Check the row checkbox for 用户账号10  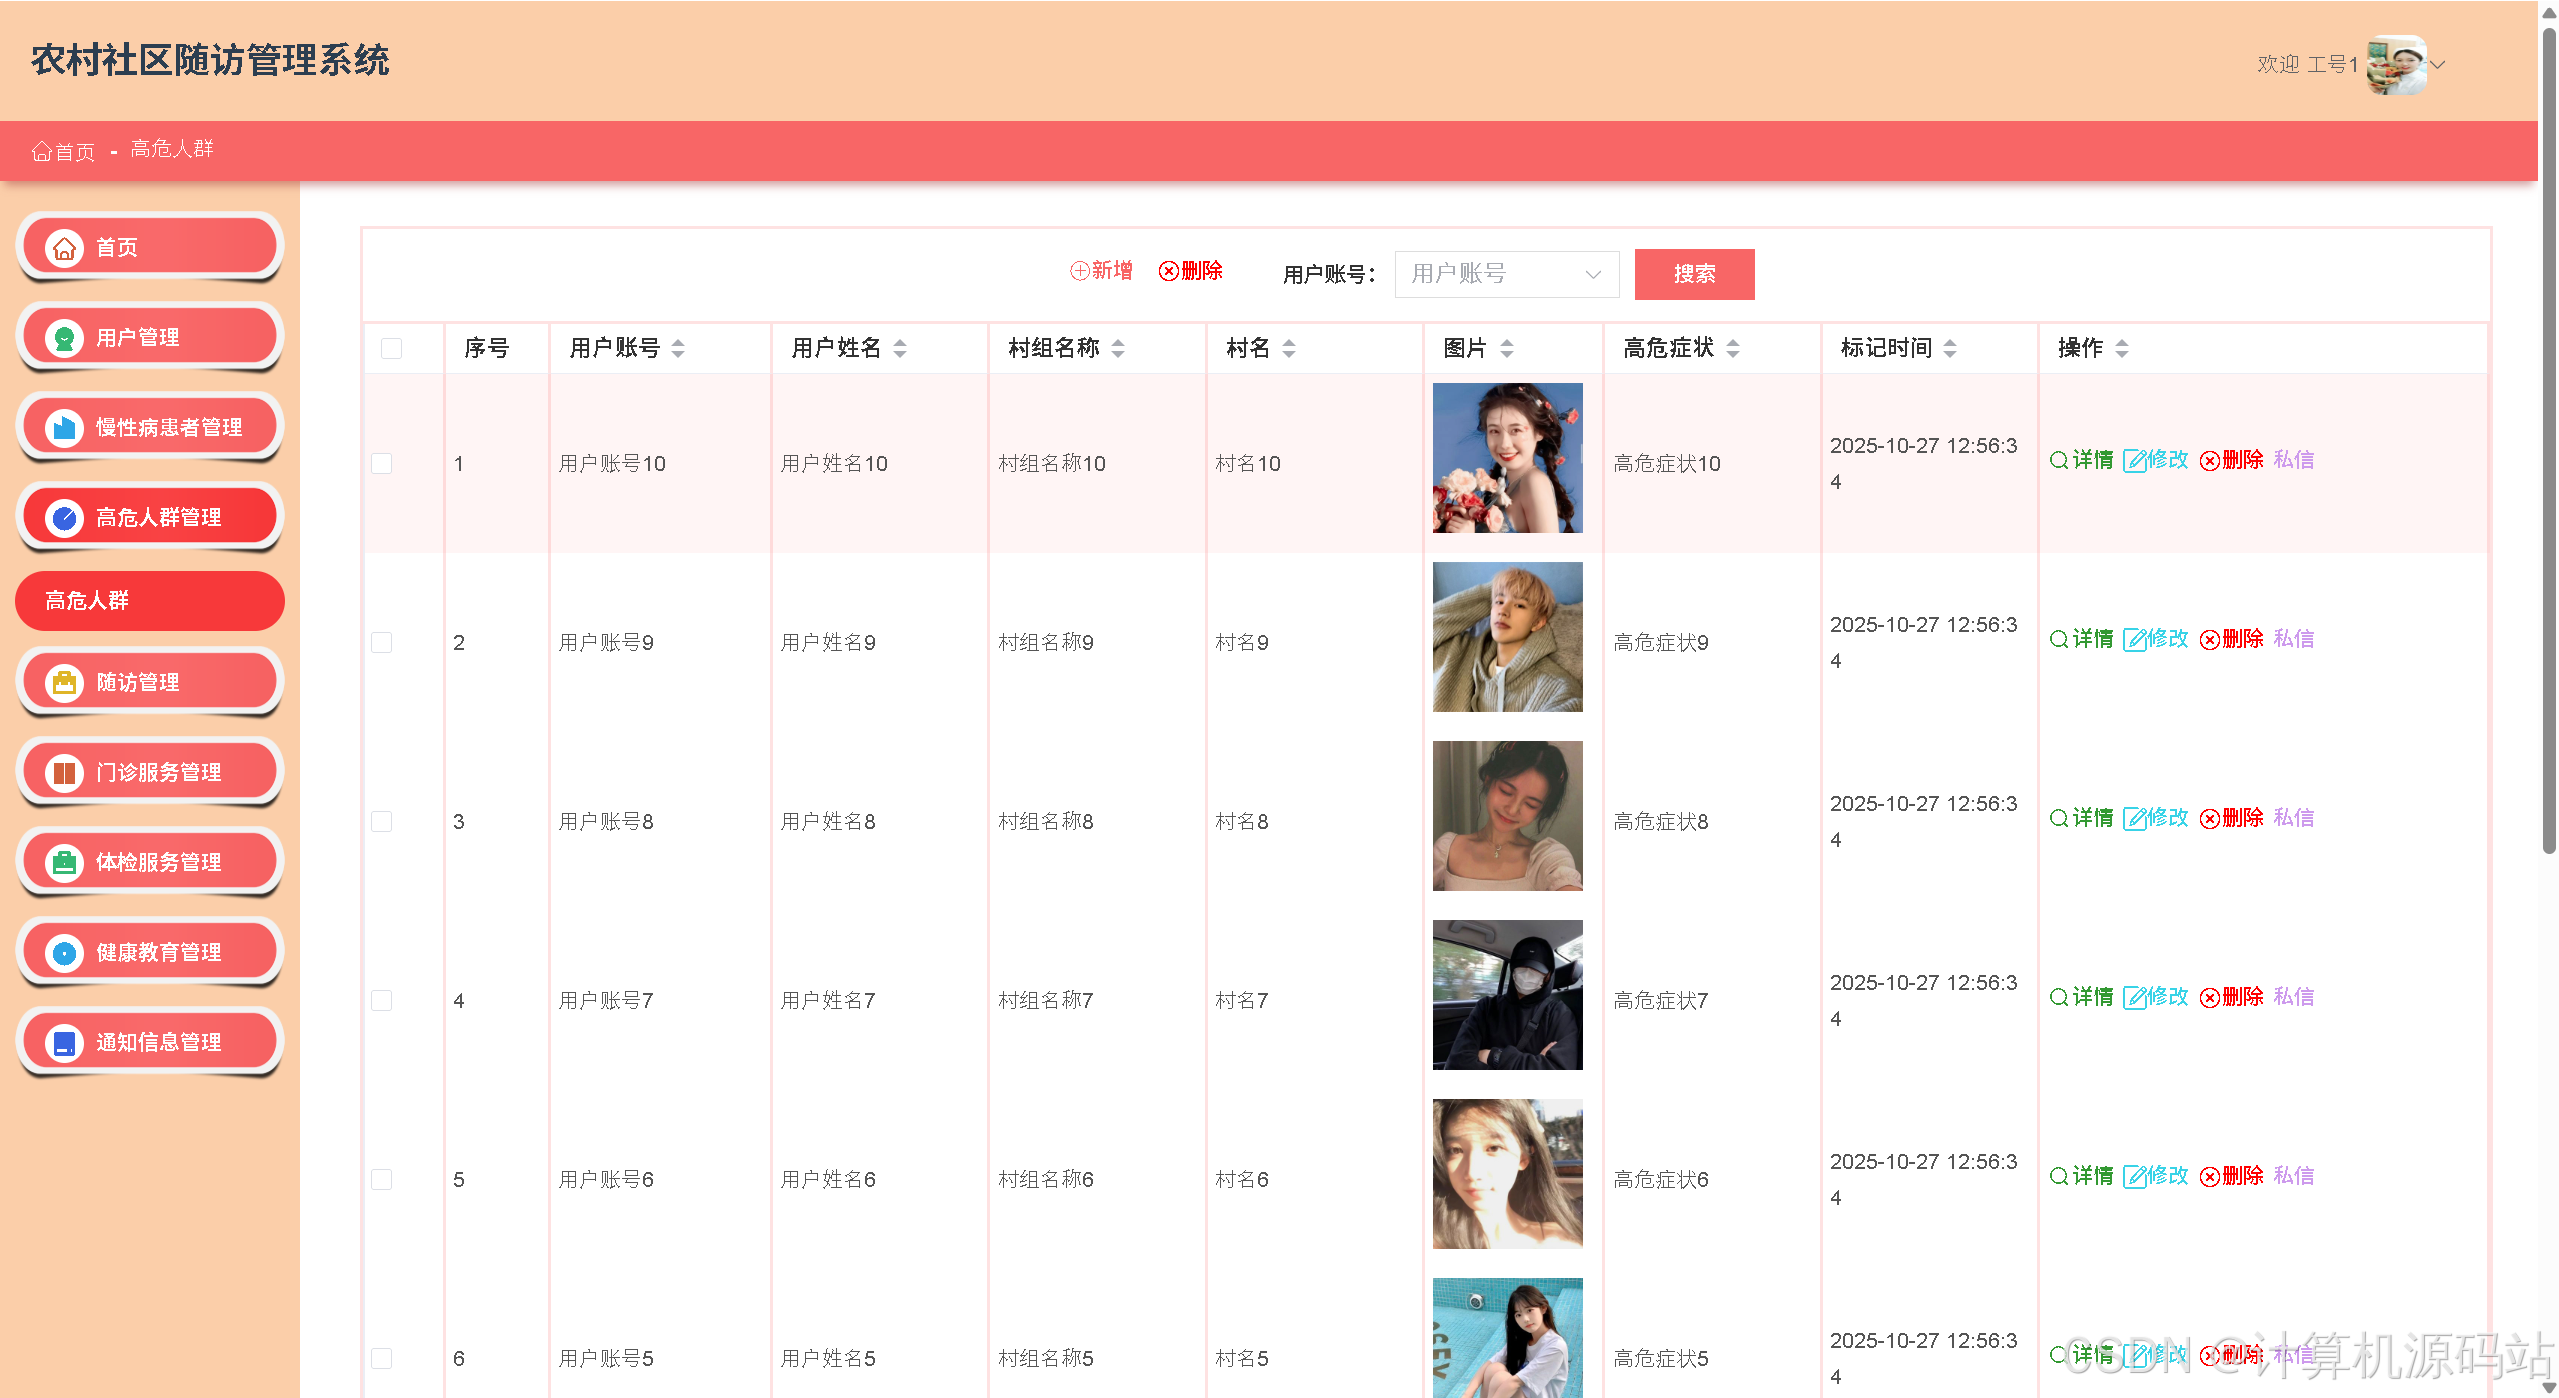click(x=381, y=463)
